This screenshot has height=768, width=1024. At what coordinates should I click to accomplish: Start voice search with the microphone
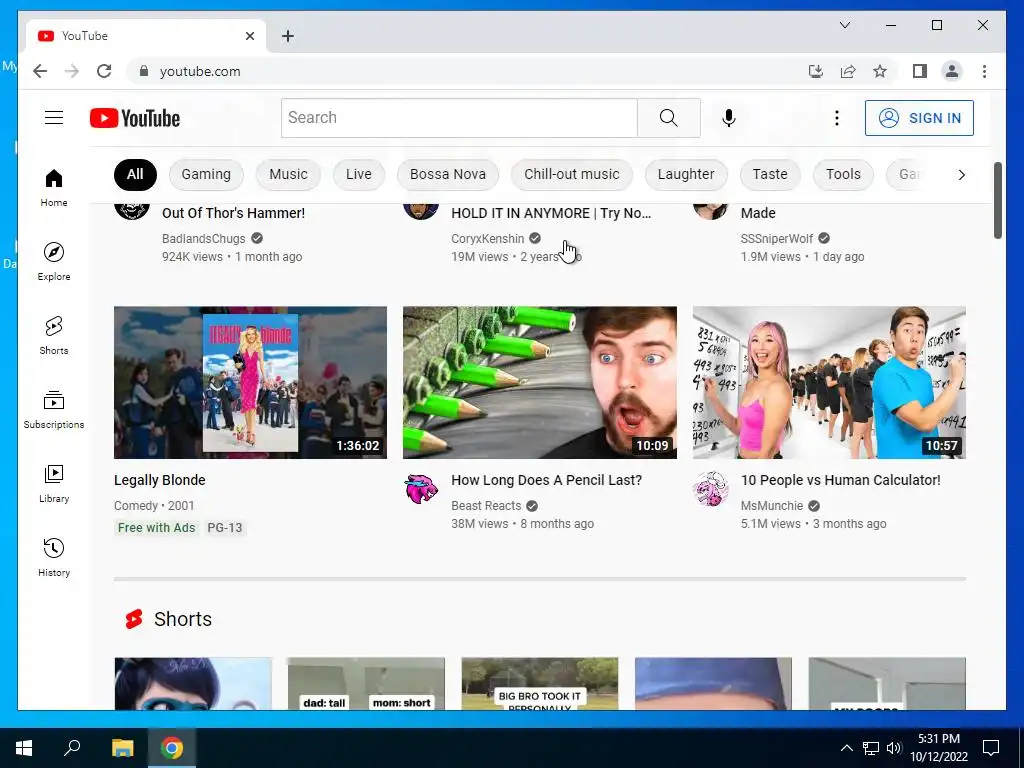(x=729, y=118)
